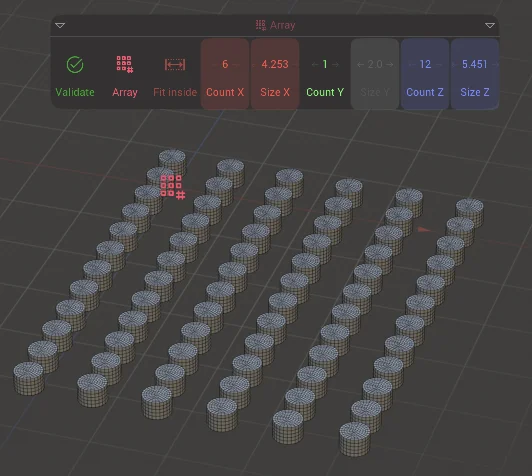532x476 pixels.
Task: Decrease Count X using left arrow
Action: click(214, 64)
